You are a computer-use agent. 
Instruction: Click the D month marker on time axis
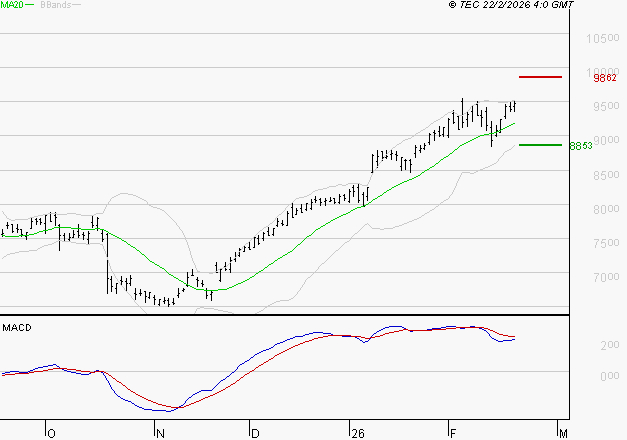255,434
